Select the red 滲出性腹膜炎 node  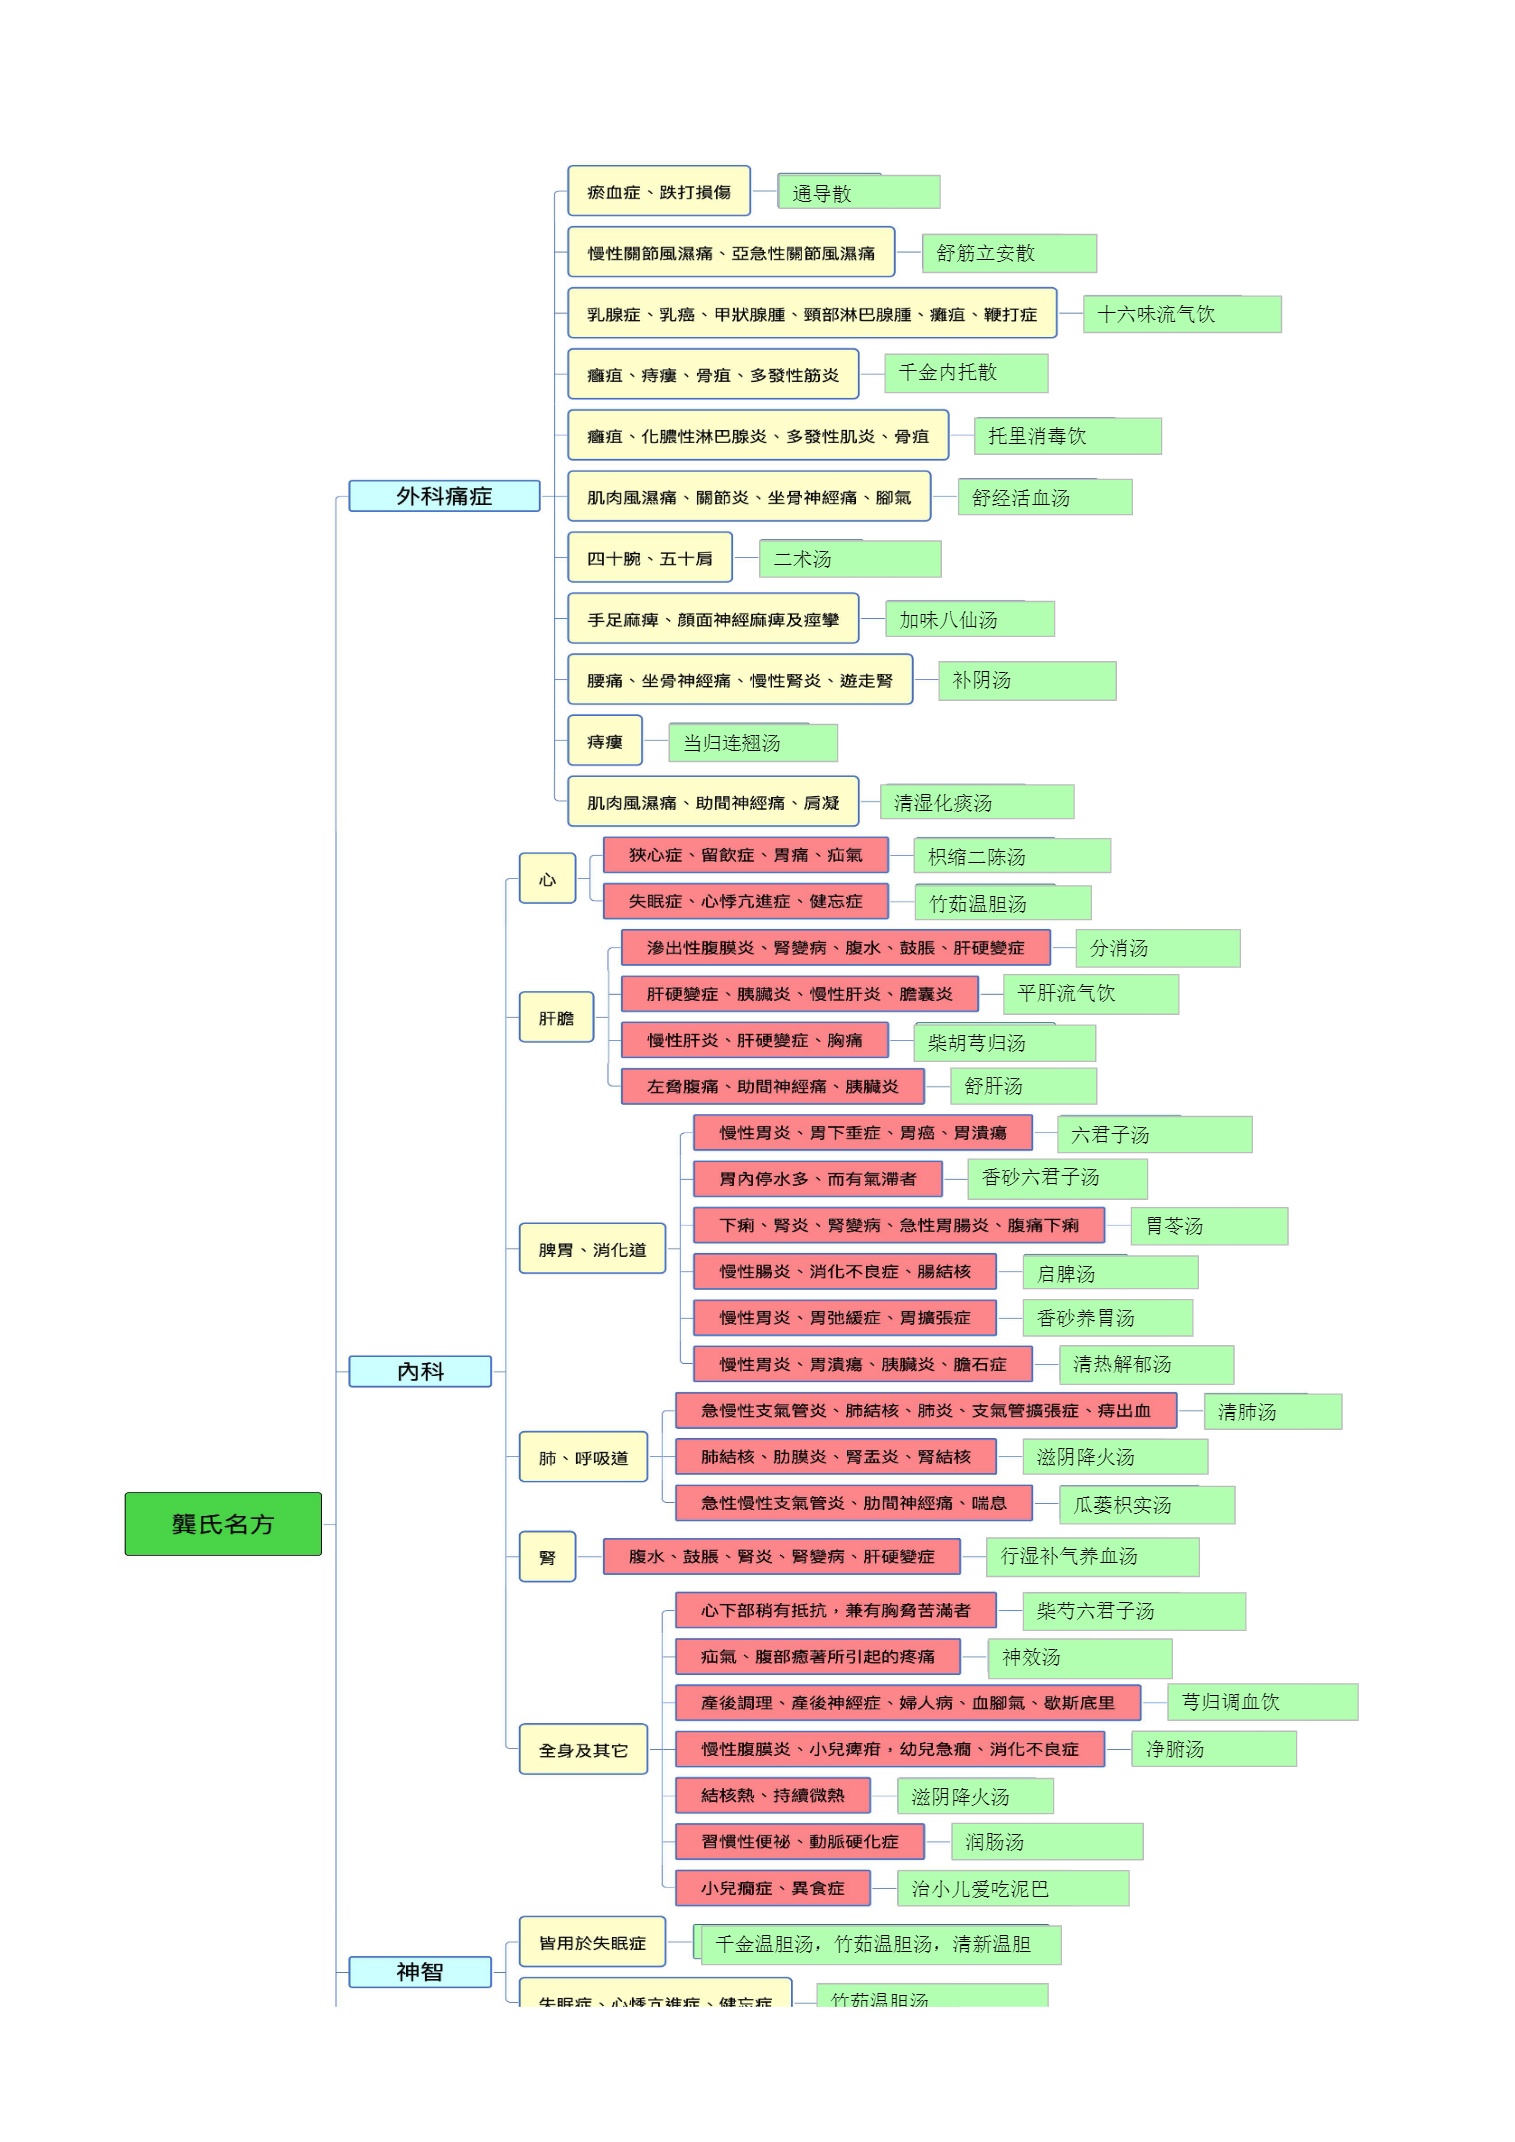click(836, 947)
